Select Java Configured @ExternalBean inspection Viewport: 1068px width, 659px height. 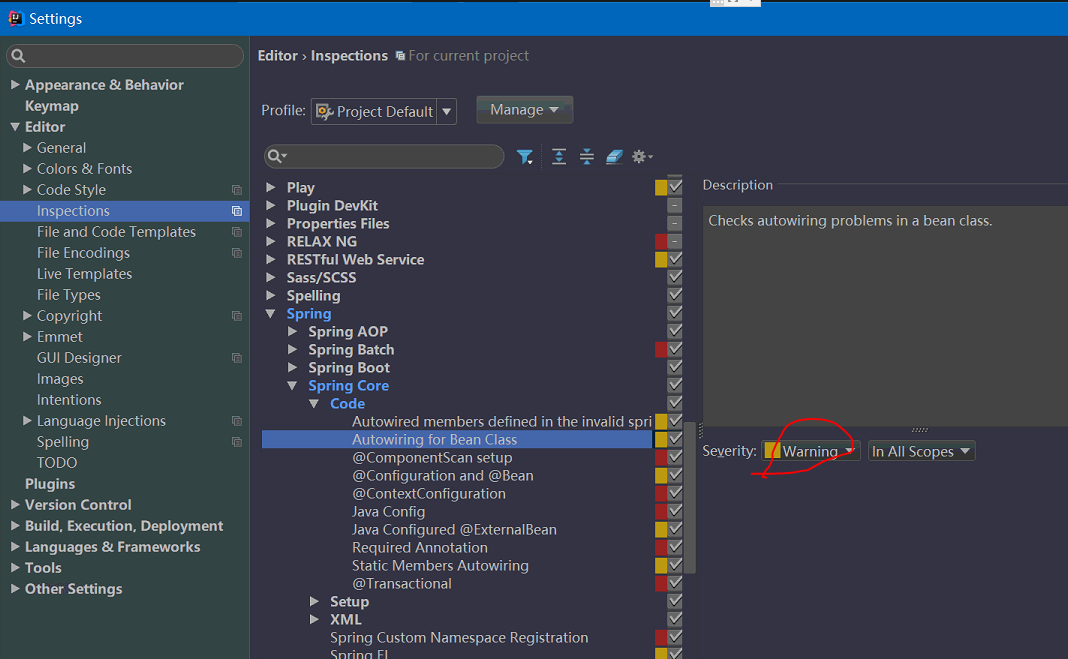(x=454, y=530)
